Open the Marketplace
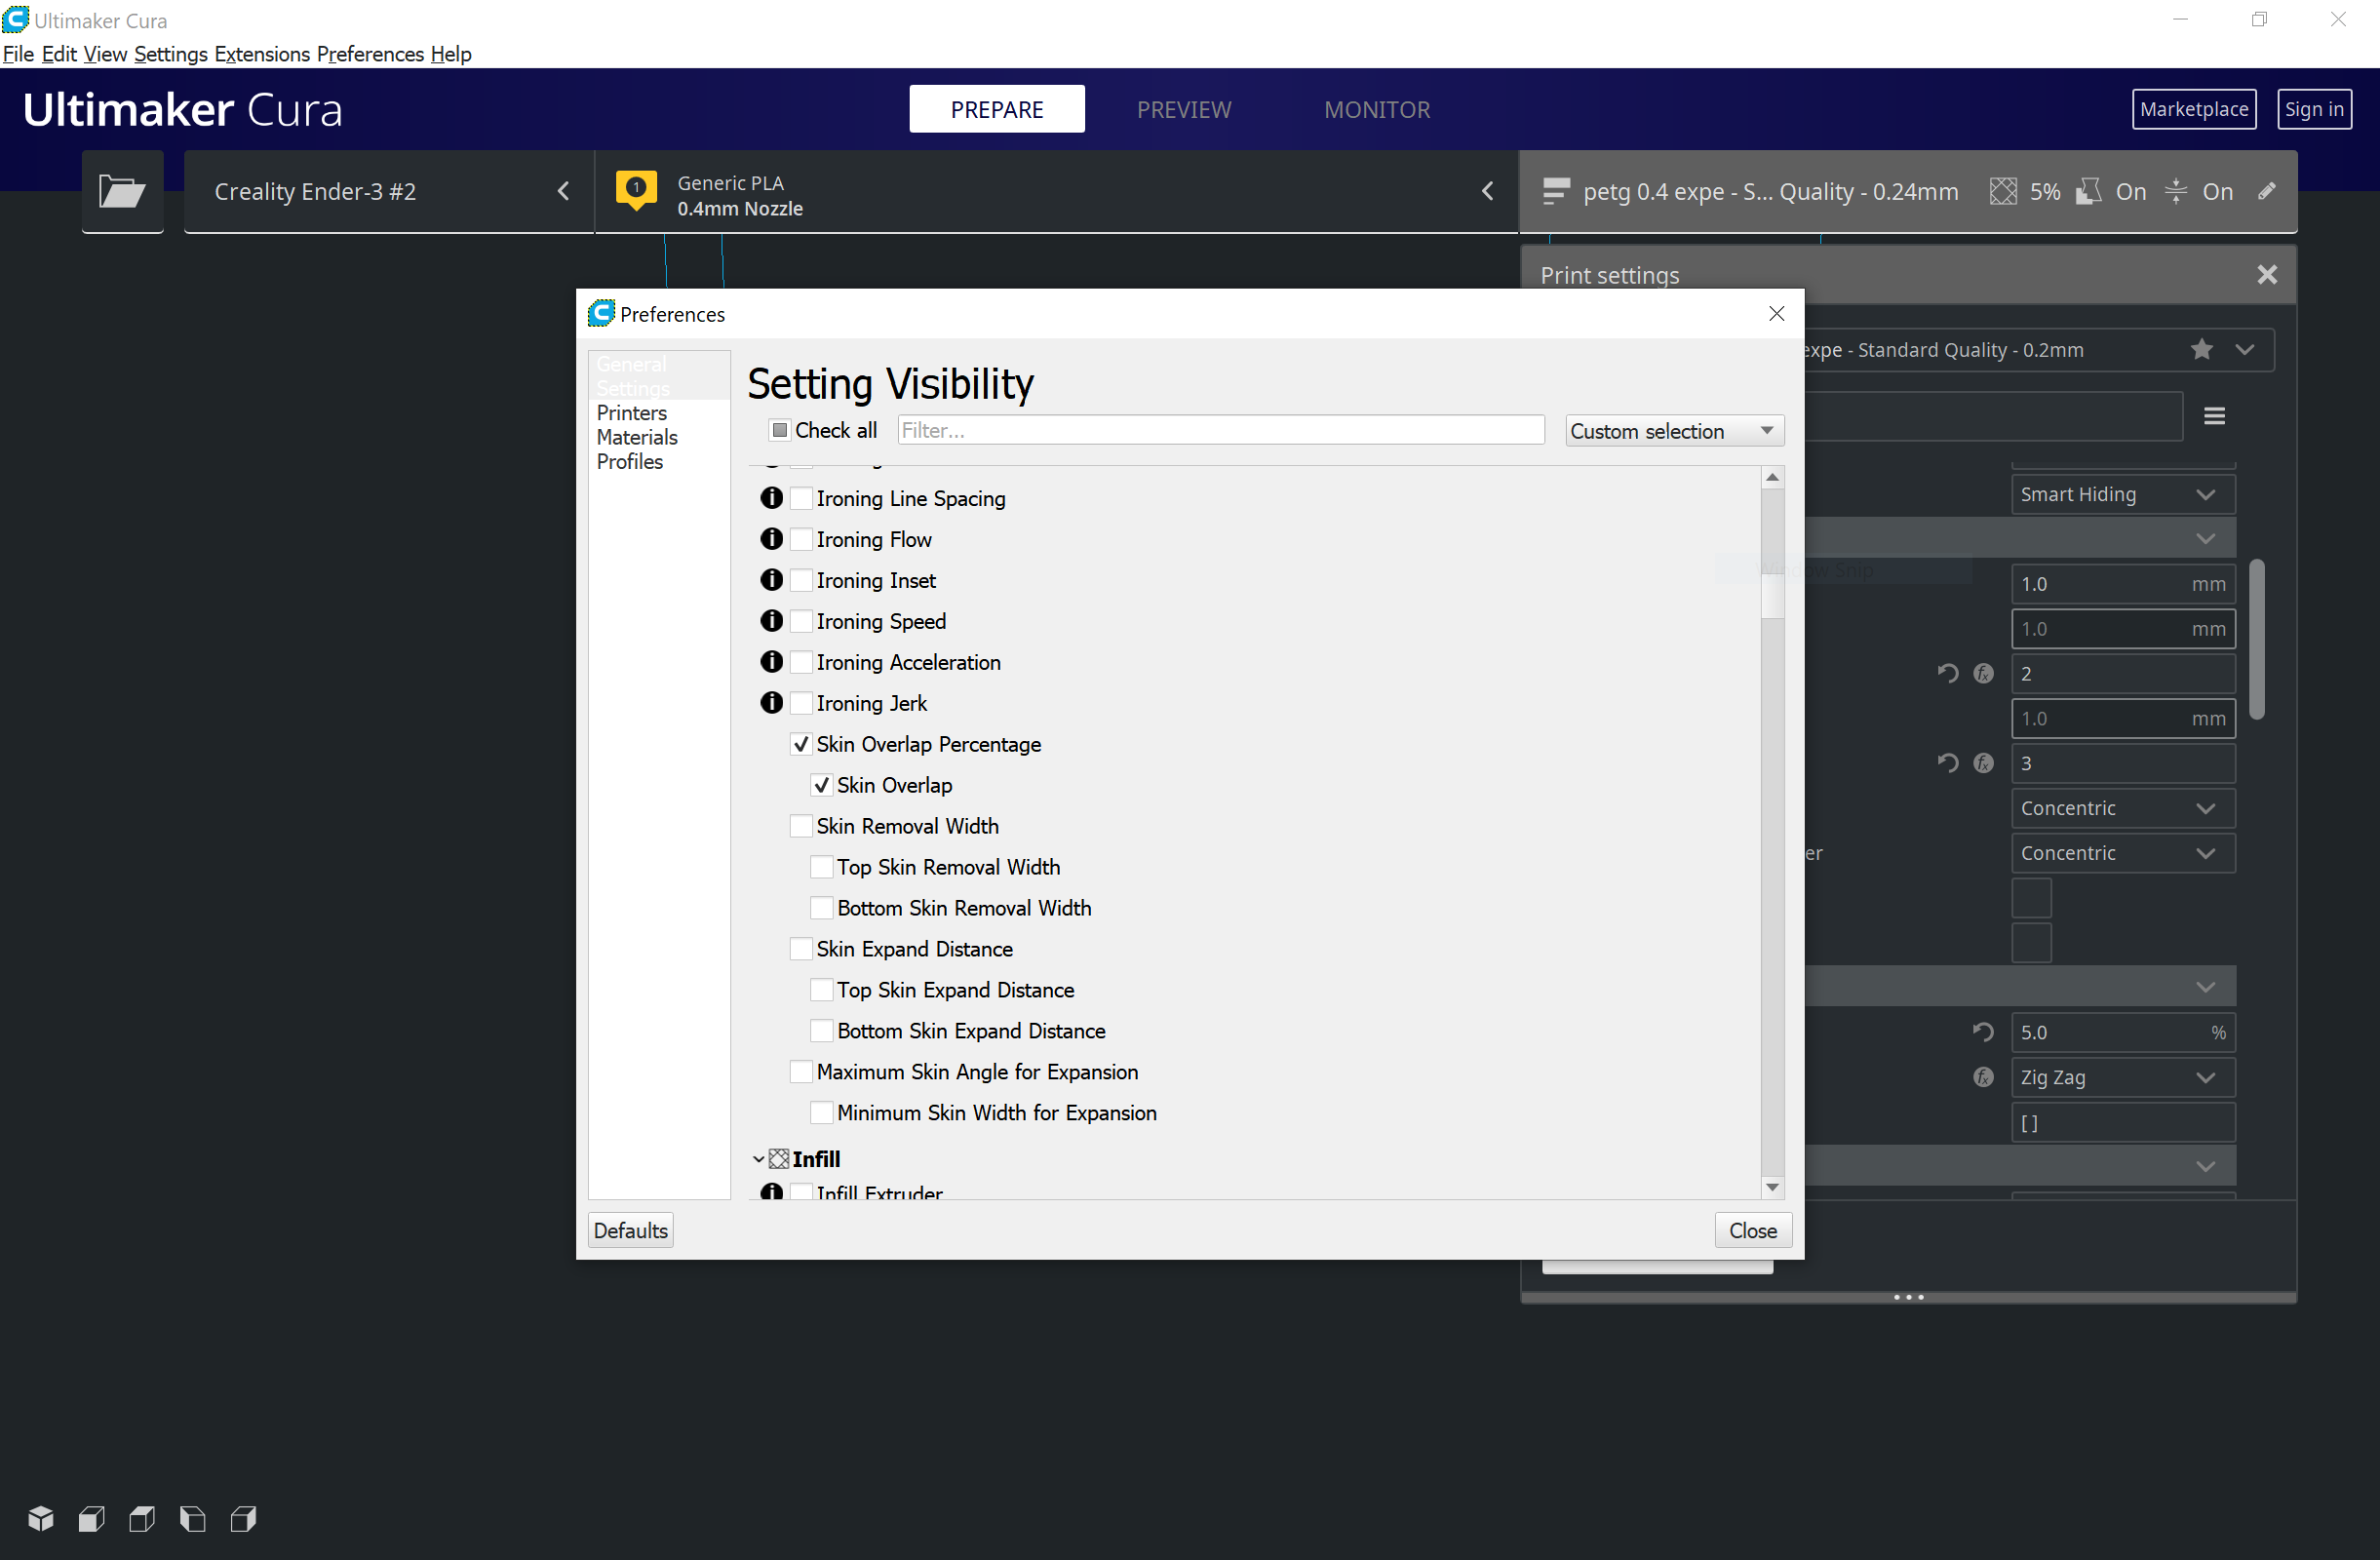The image size is (2380, 1560). [x=2193, y=109]
